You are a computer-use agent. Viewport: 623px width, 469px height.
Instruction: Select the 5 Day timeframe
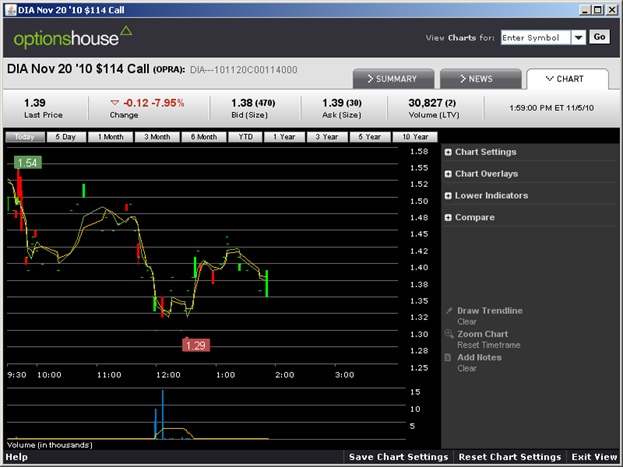[66, 137]
